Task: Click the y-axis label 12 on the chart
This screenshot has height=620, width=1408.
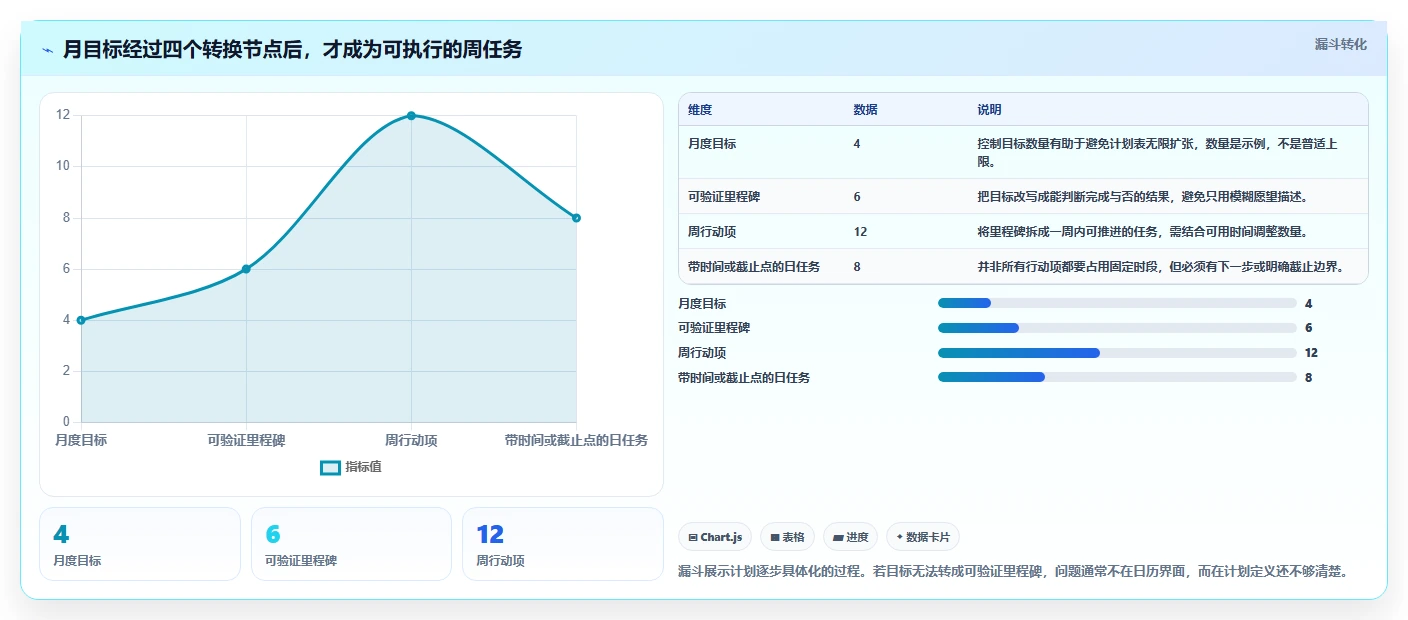Action: point(63,115)
